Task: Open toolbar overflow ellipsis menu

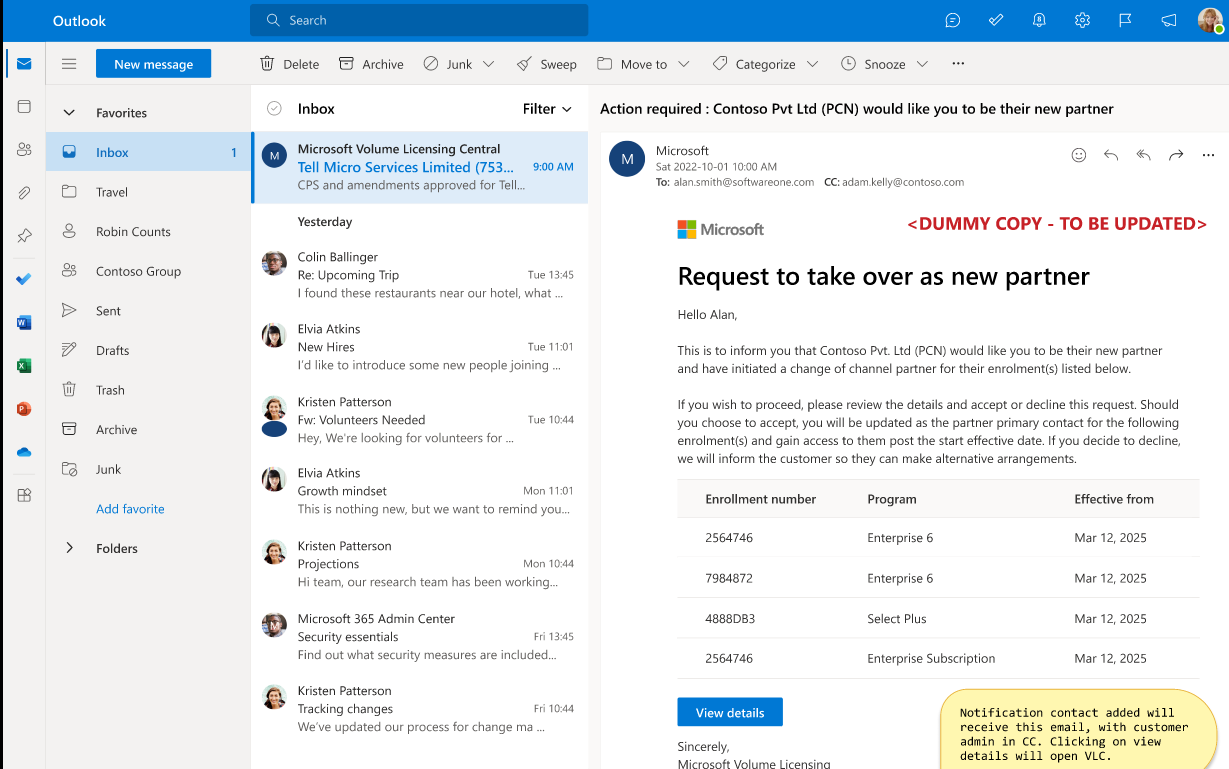Action: pyautogui.click(x=958, y=64)
